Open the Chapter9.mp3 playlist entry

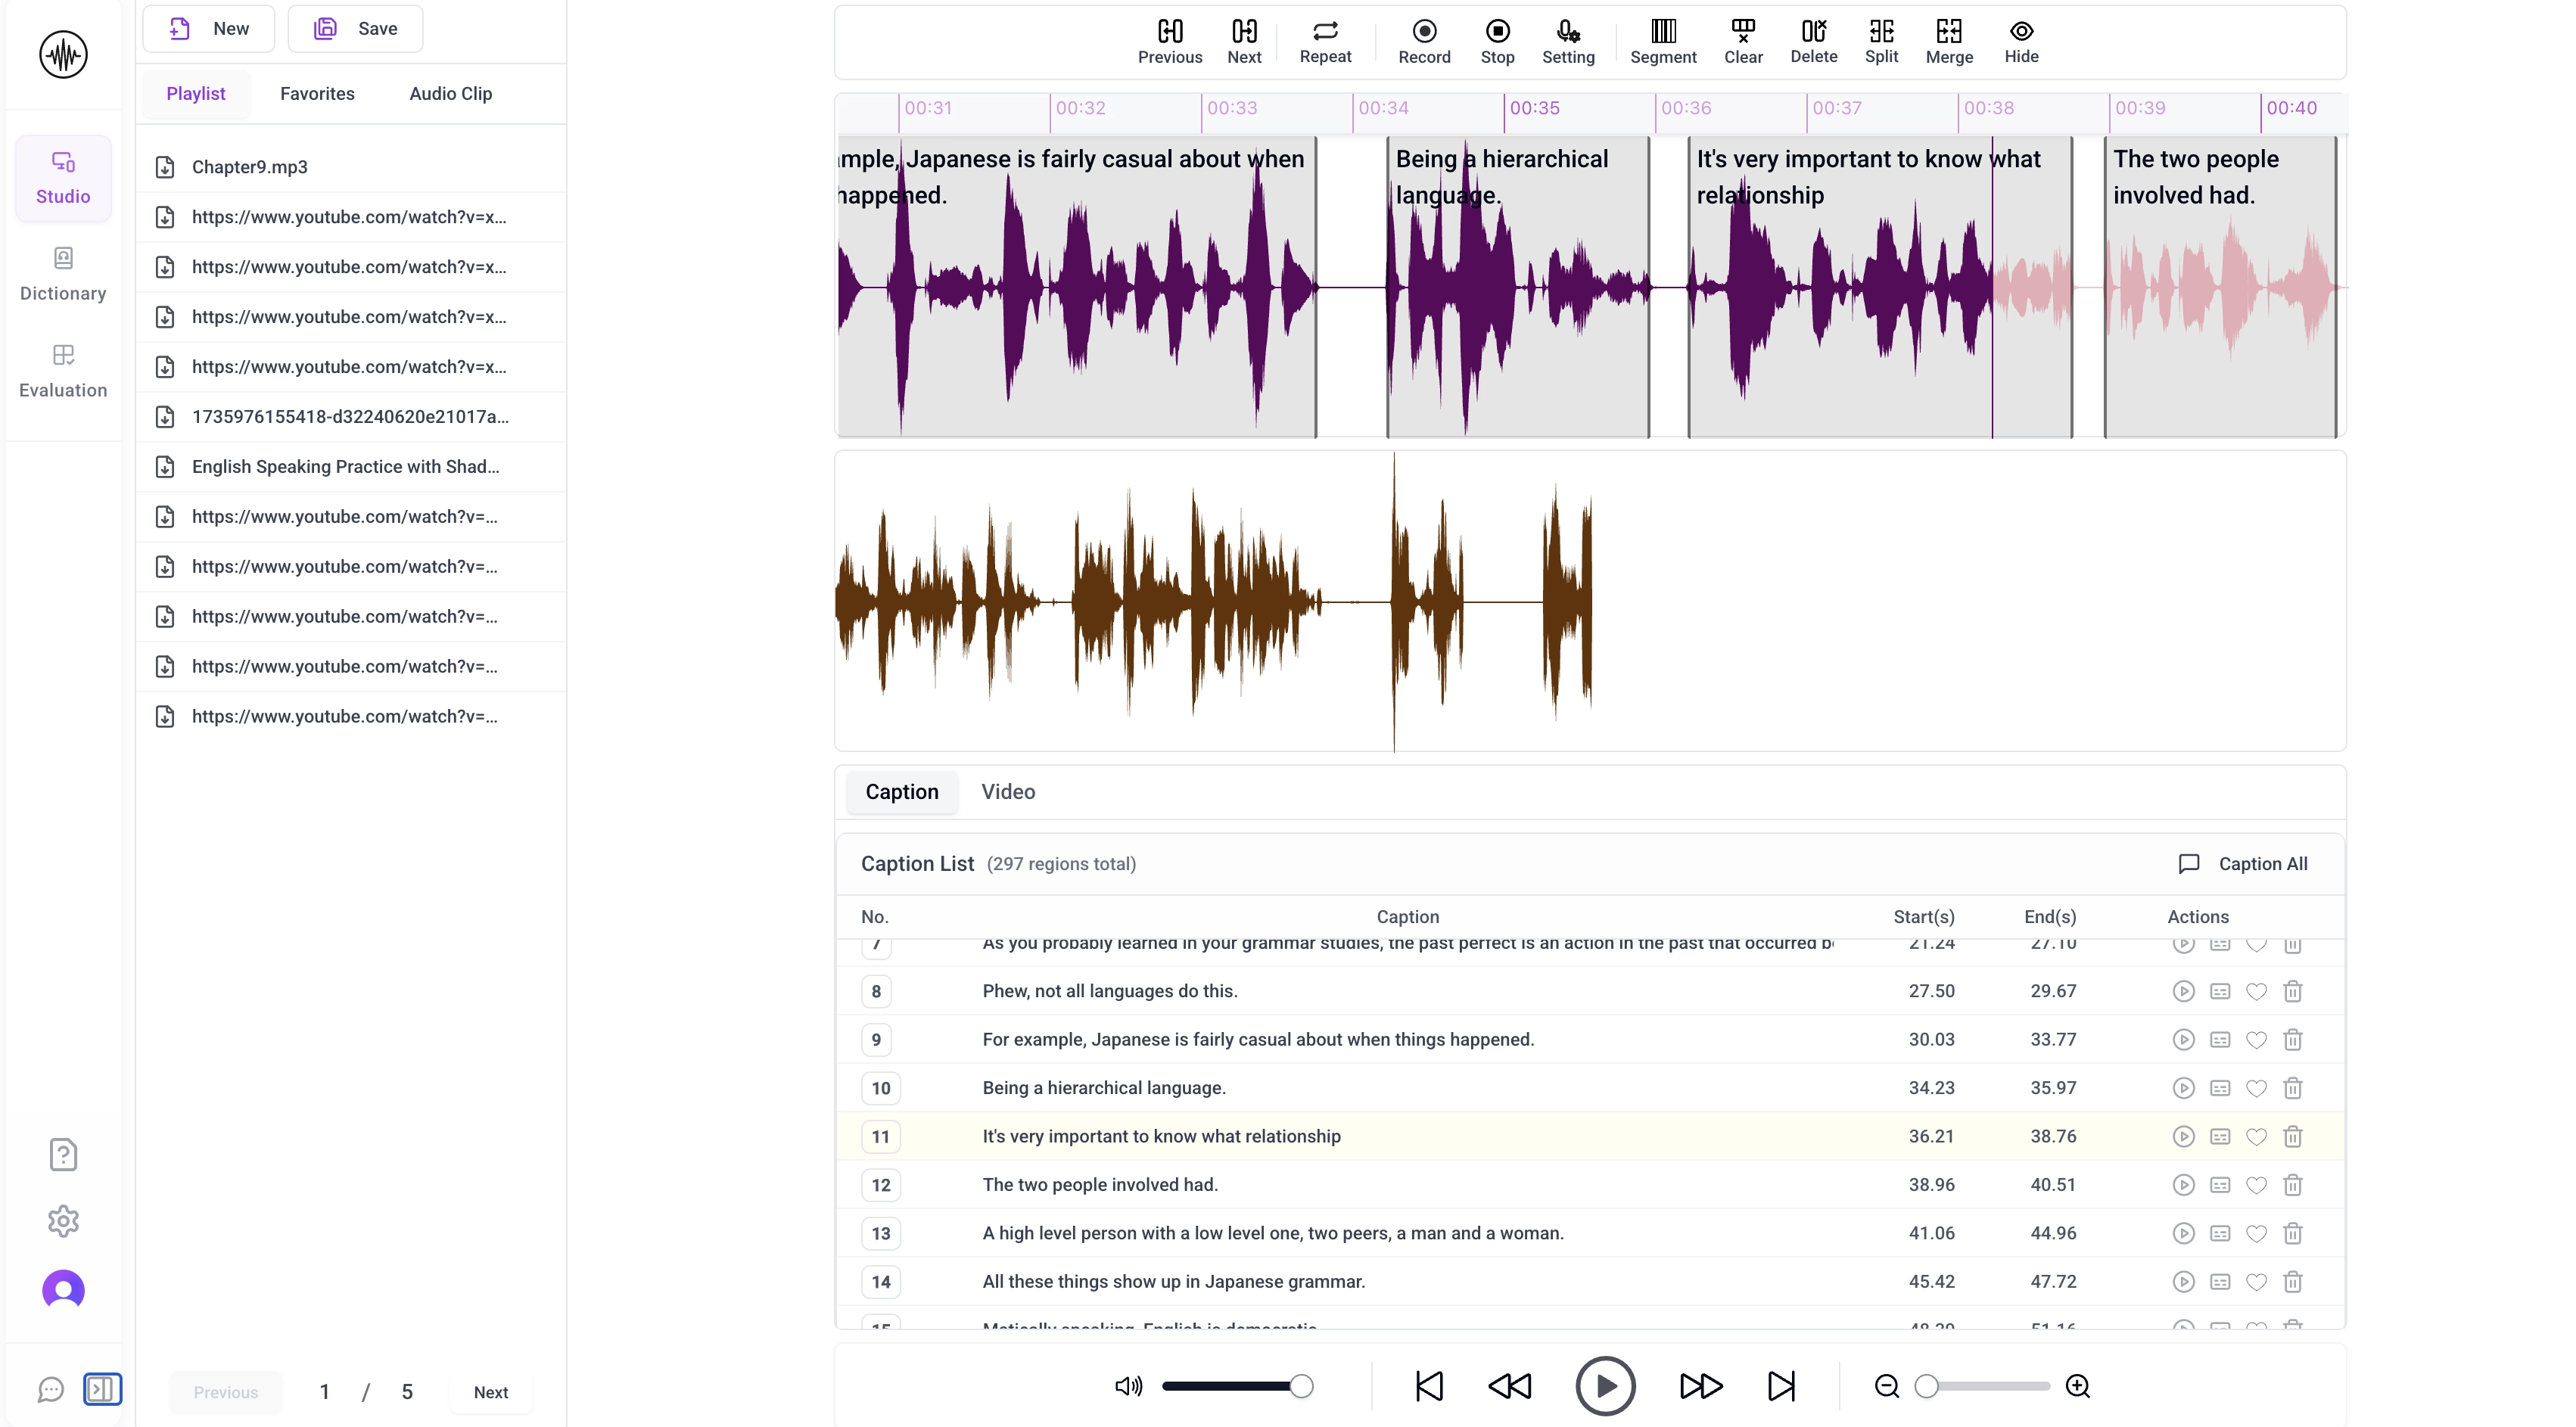click(249, 167)
